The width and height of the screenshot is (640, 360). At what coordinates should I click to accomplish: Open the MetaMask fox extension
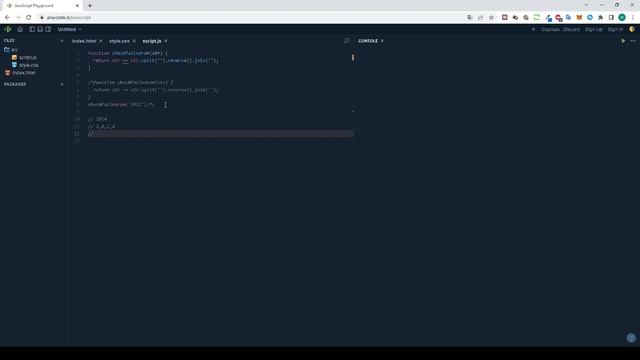pos(579,18)
